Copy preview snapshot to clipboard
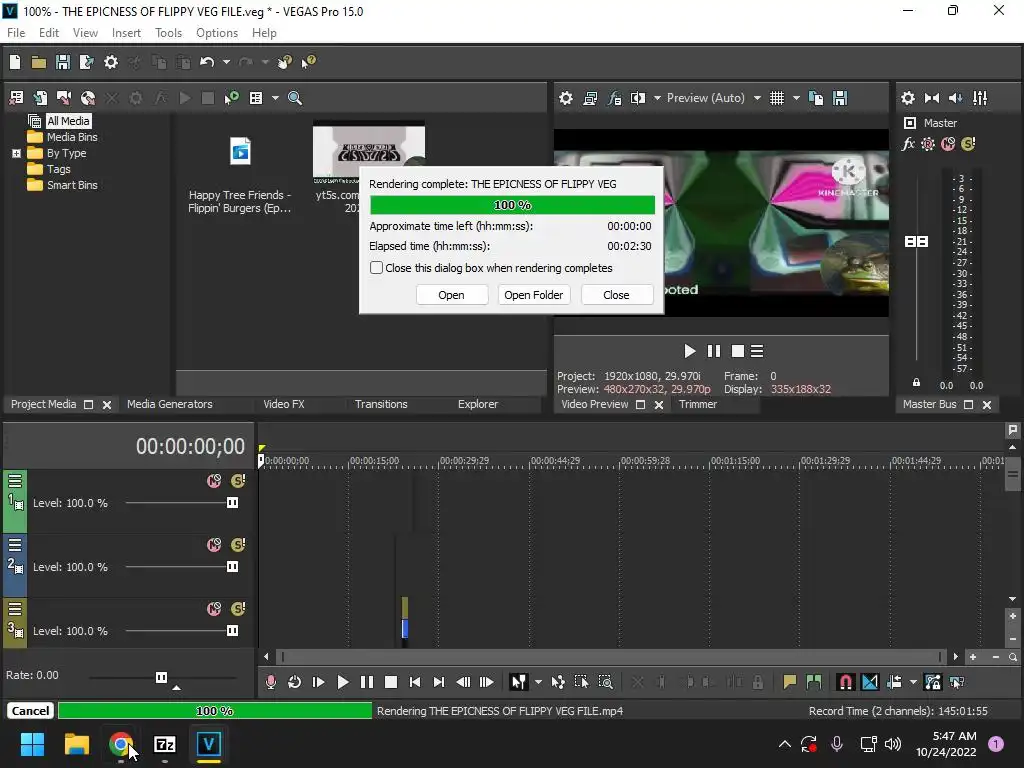The width and height of the screenshot is (1024, 768). [816, 98]
